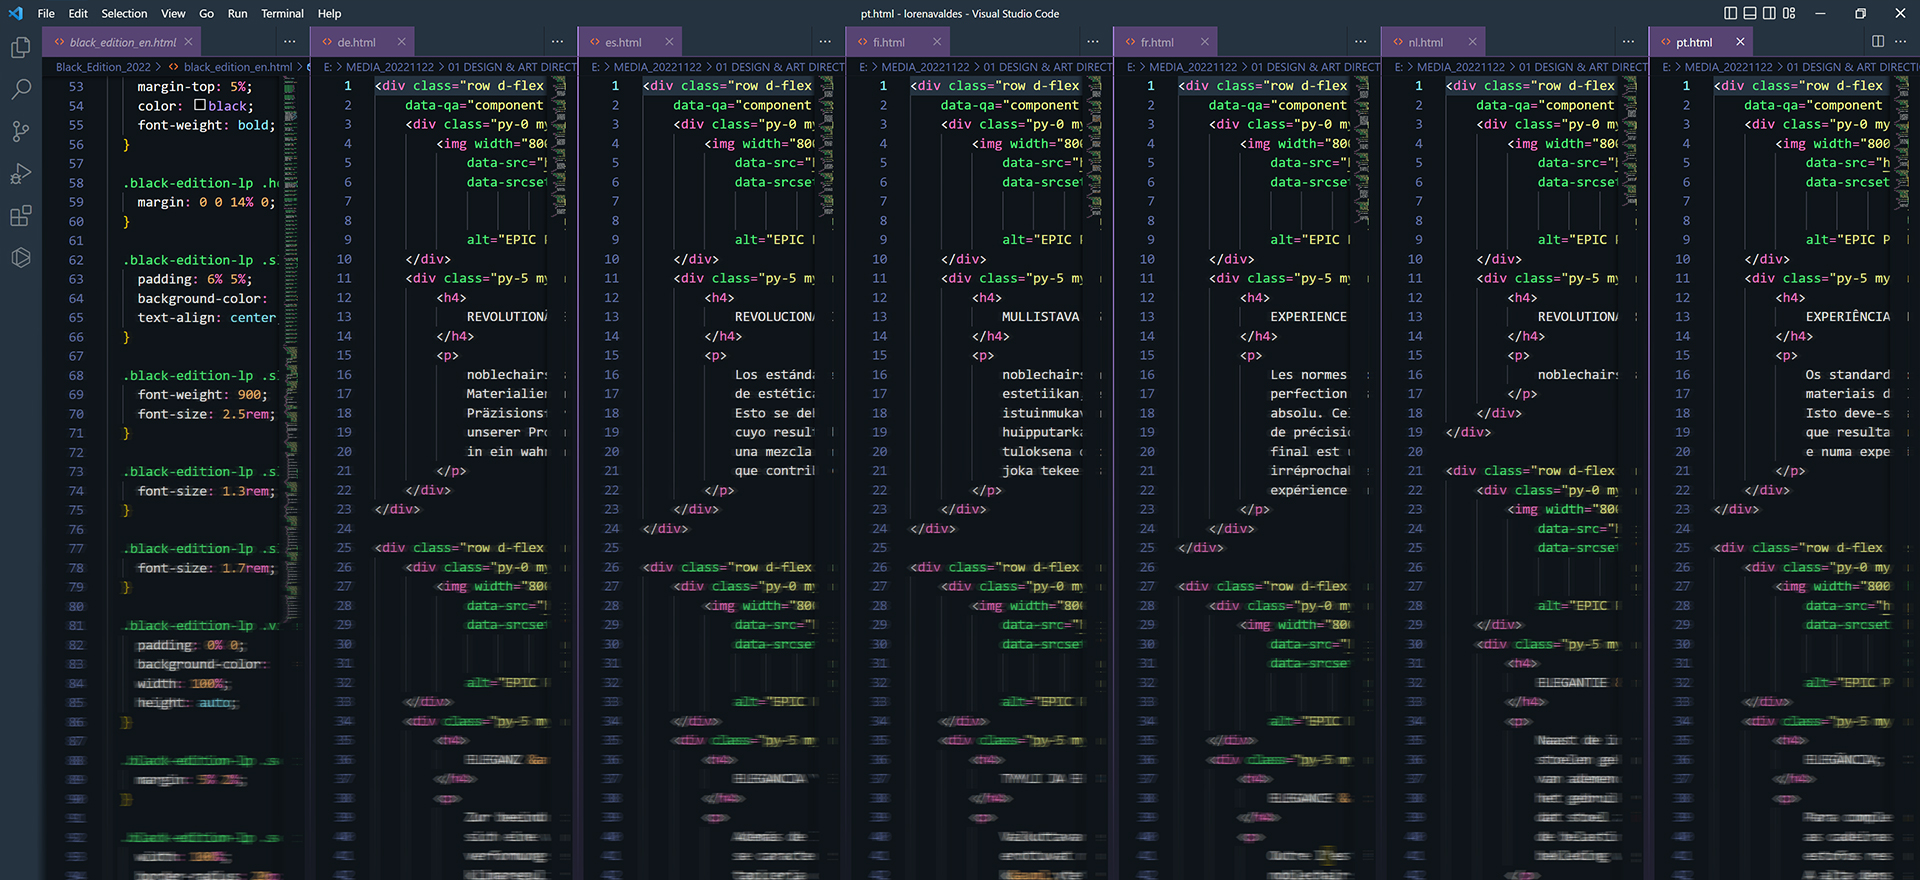Image resolution: width=1920 pixels, height=880 pixels.
Task: Open More Actions menu beside de.html tab
Action: (x=557, y=42)
